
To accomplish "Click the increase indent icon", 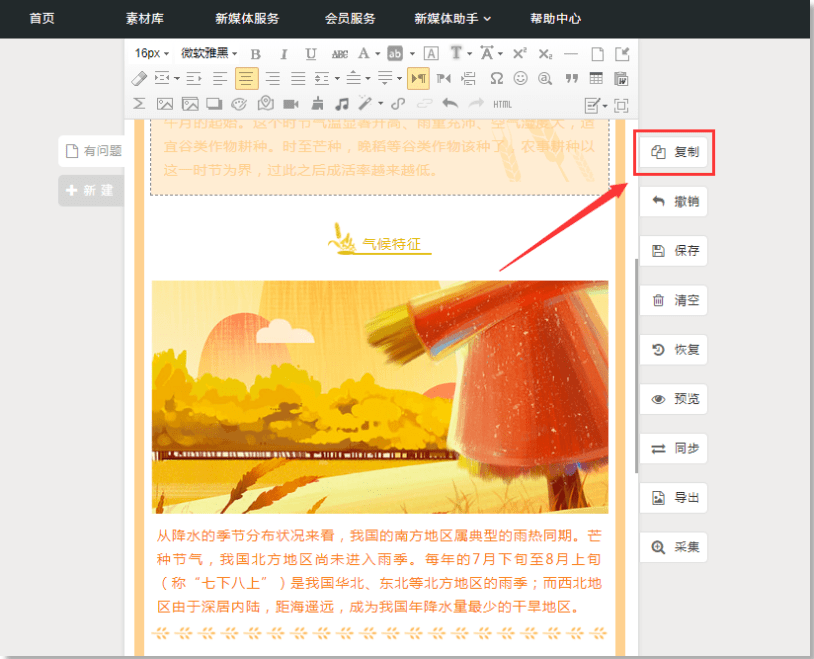I will [x=194, y=79].
